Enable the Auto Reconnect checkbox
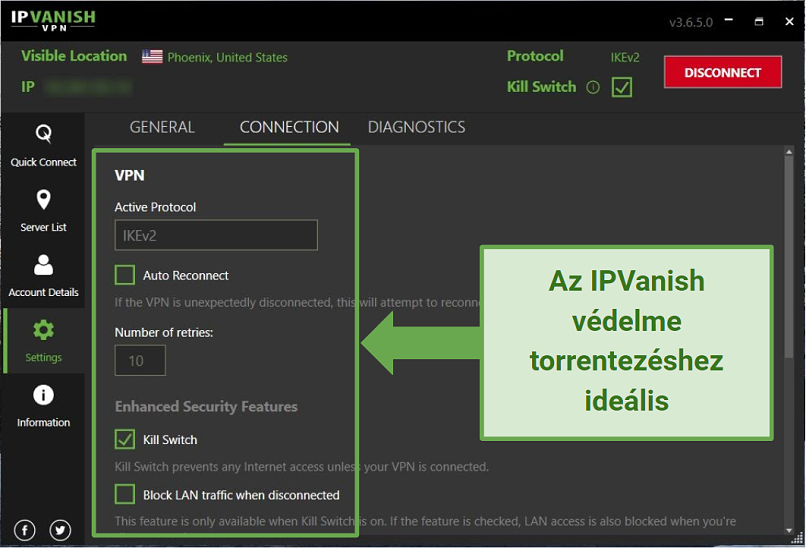This screenshot has height=548, width=806. [125, 275]
